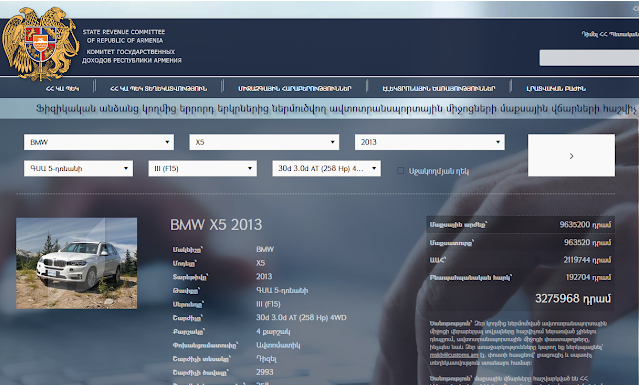Open the ԼՐԱՏՎԱԿԱՆ ԲԱԺԻՆ menu
The image size is (639, 385).
(x=556, y=88)
